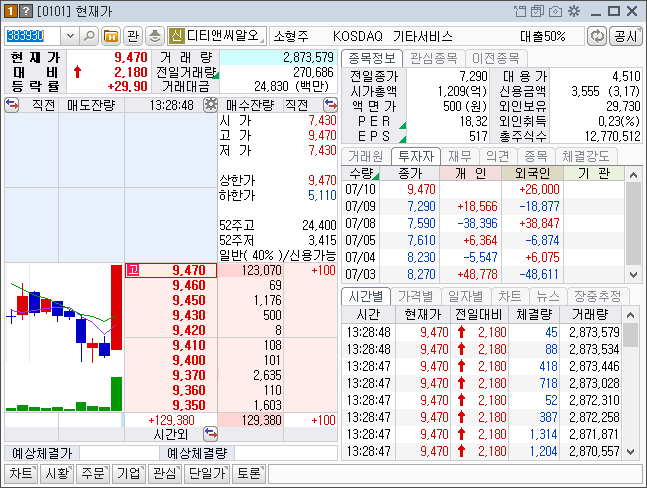Toggle the PER label
The height and width of the screenshot is (488, 647).
374,121
